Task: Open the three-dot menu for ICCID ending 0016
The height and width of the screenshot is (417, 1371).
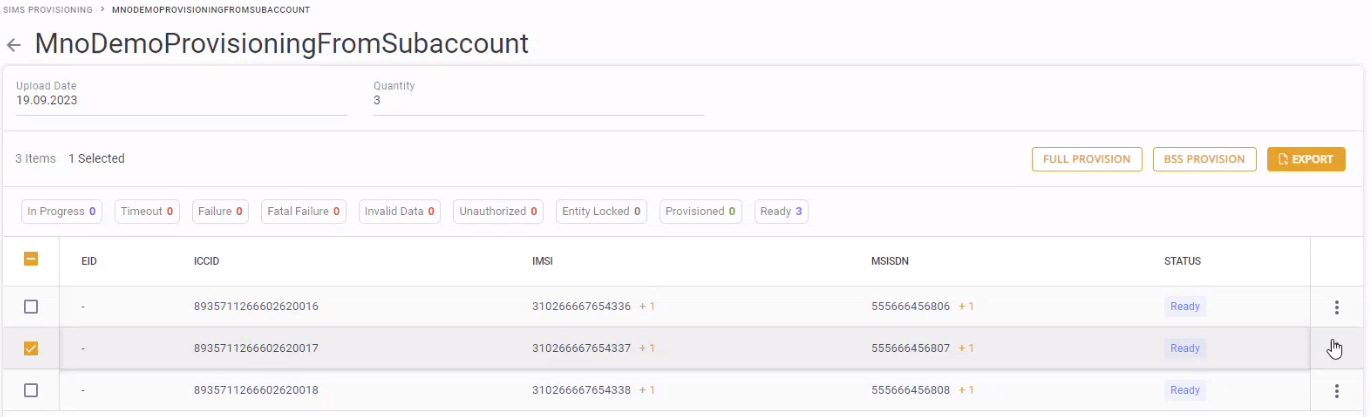Action: 1336,307
